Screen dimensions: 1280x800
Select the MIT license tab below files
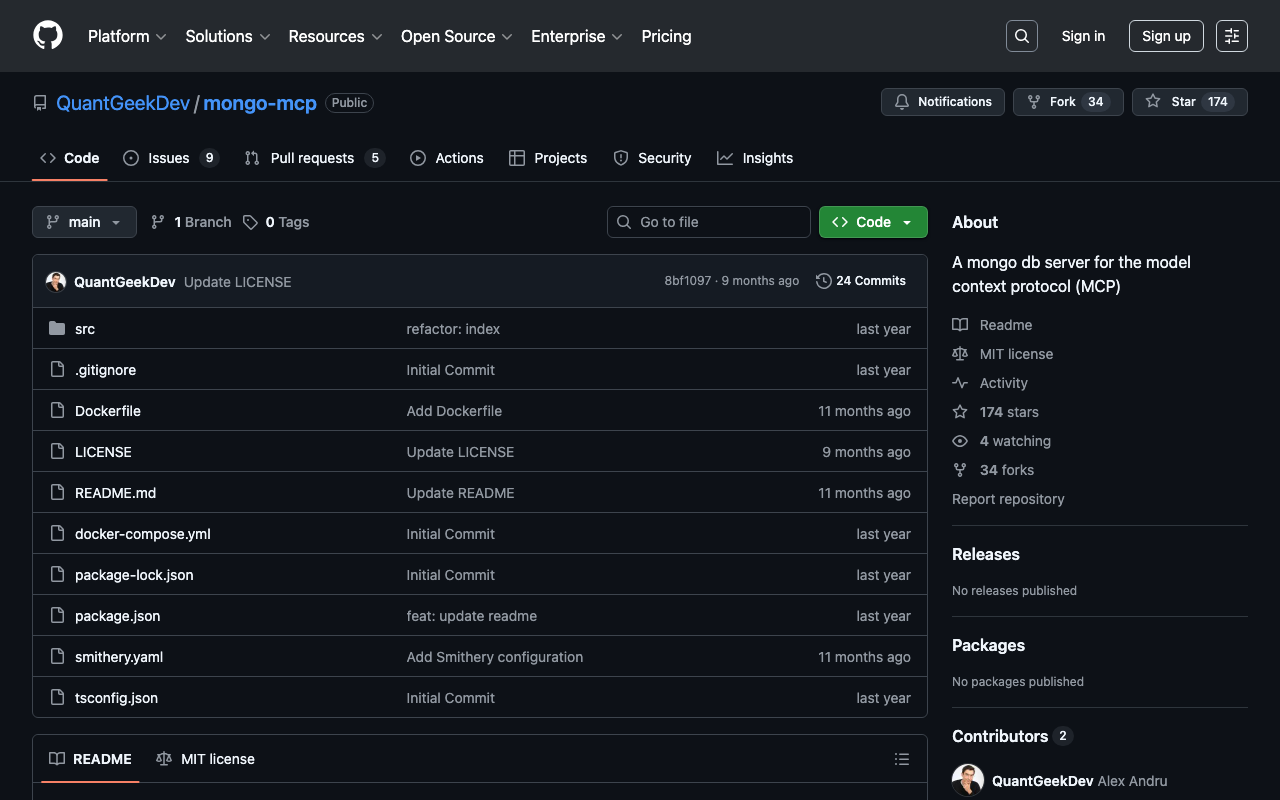click(x=206, y=759)
